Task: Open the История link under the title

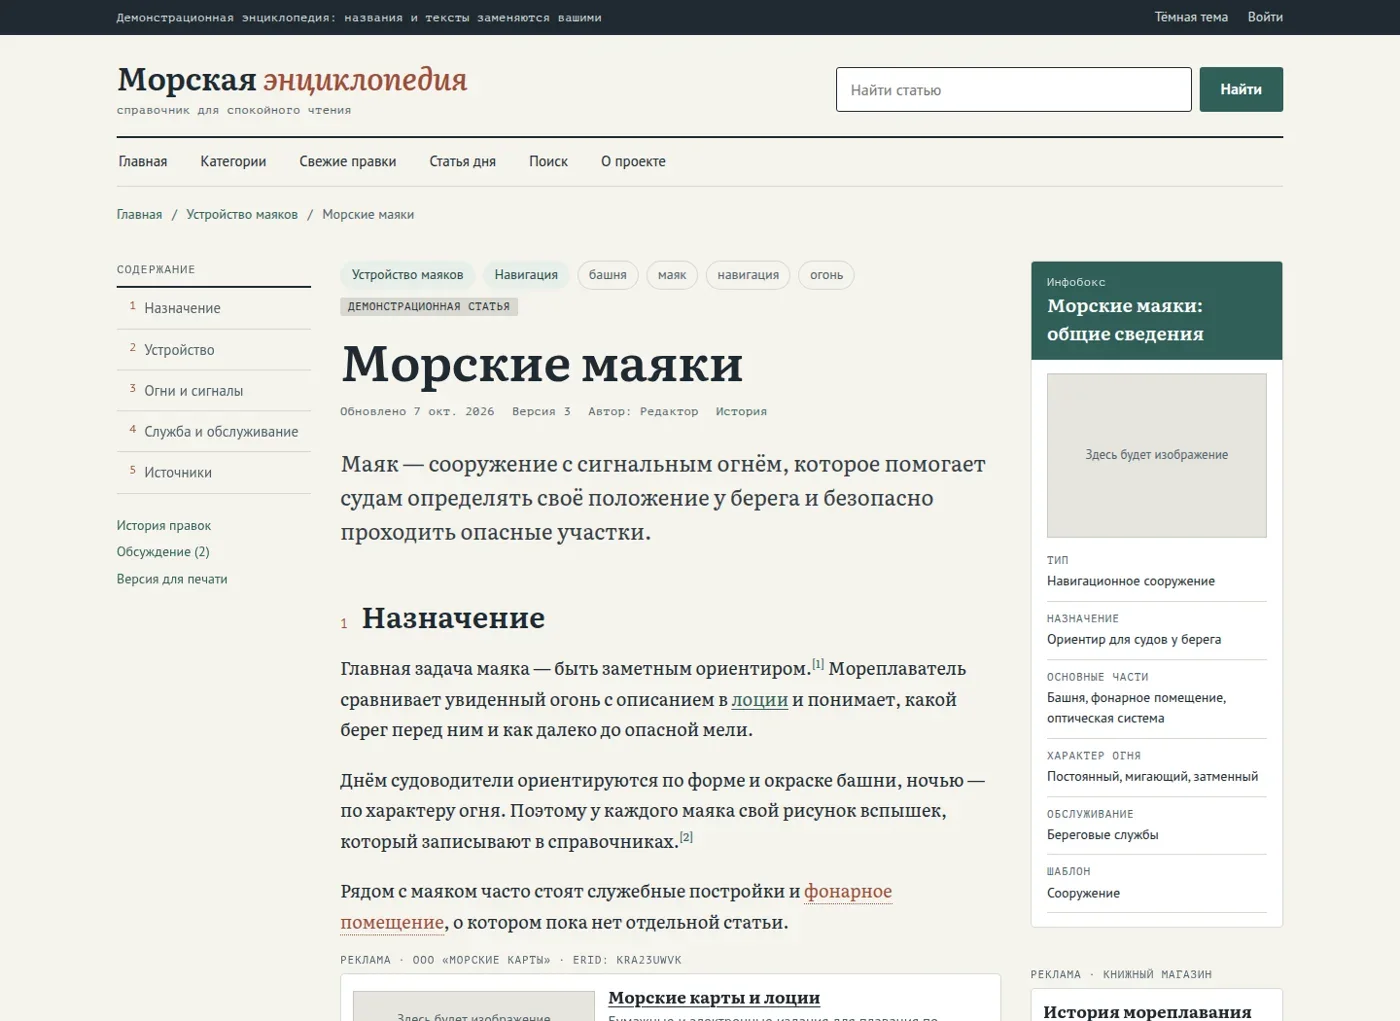Action: point(741,411)
